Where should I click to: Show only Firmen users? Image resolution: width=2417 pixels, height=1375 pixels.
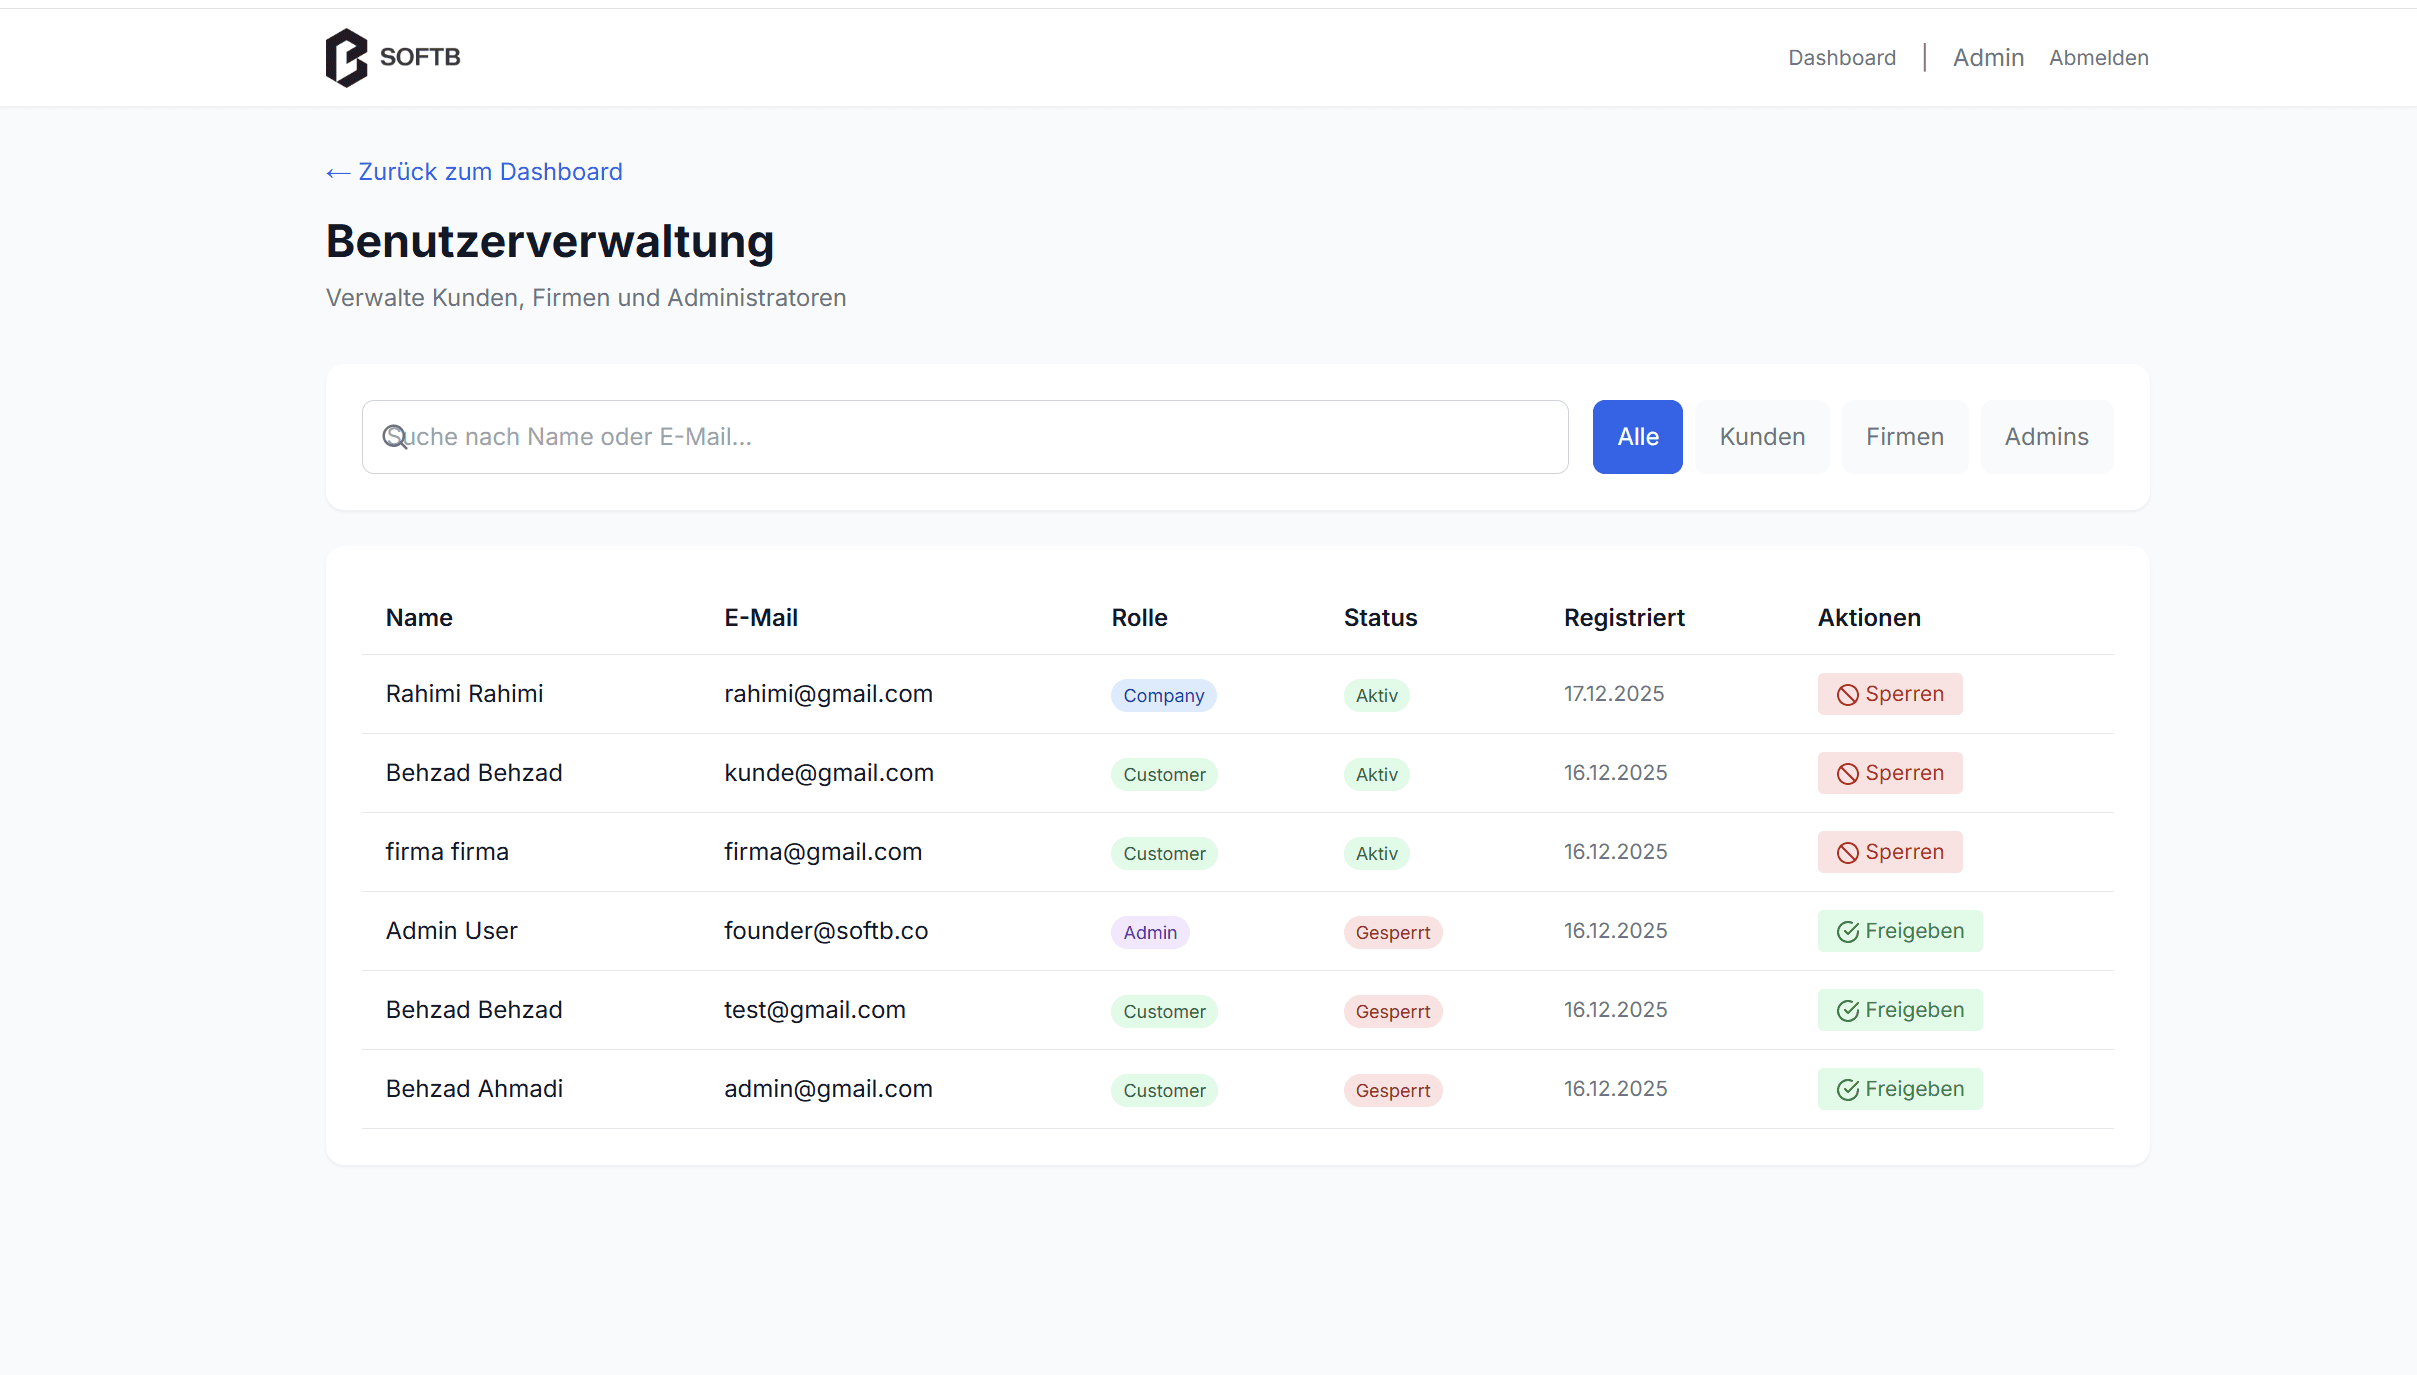1904,437
